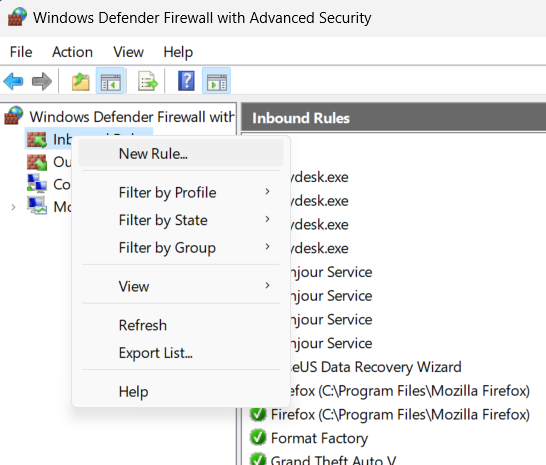
Task: Open the View submenu in context menu
Action: click(181, 286)
